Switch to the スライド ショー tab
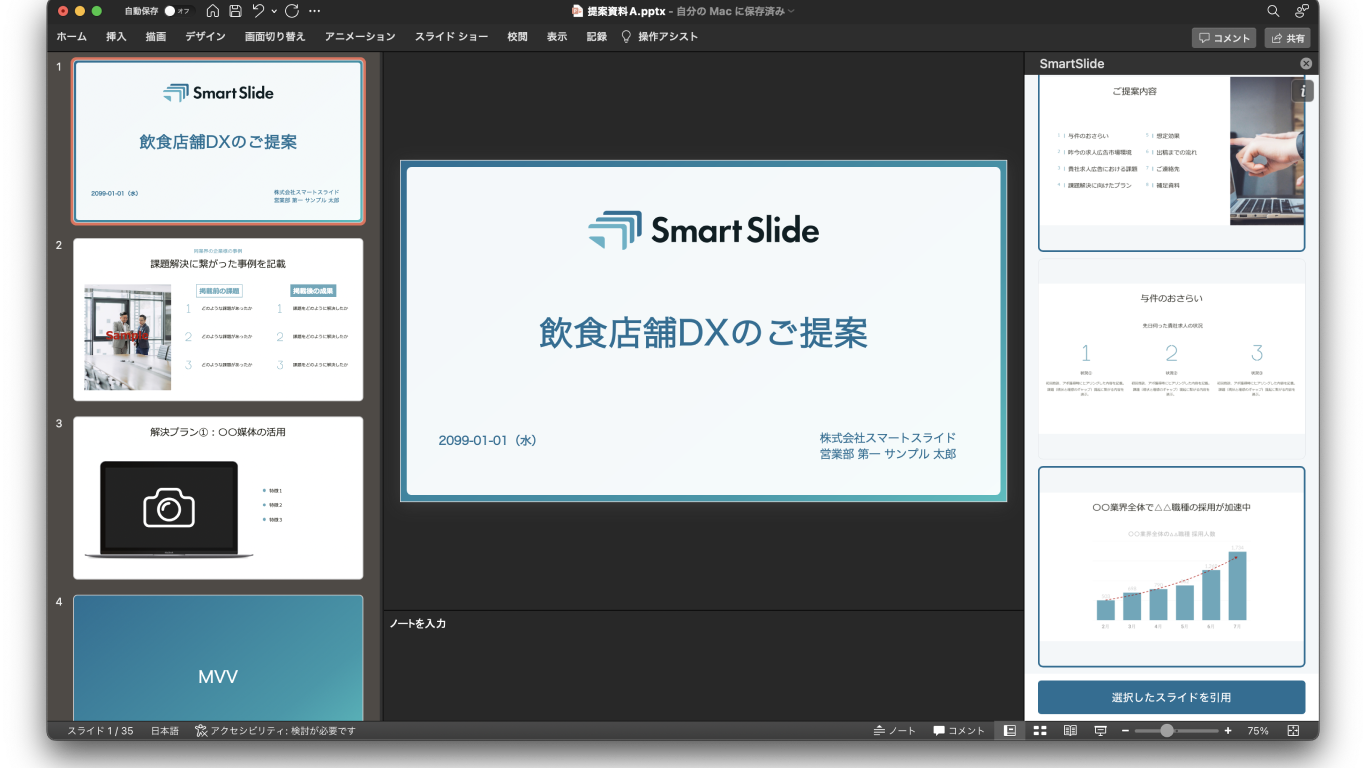1366x768 pixels. (452, 37)
